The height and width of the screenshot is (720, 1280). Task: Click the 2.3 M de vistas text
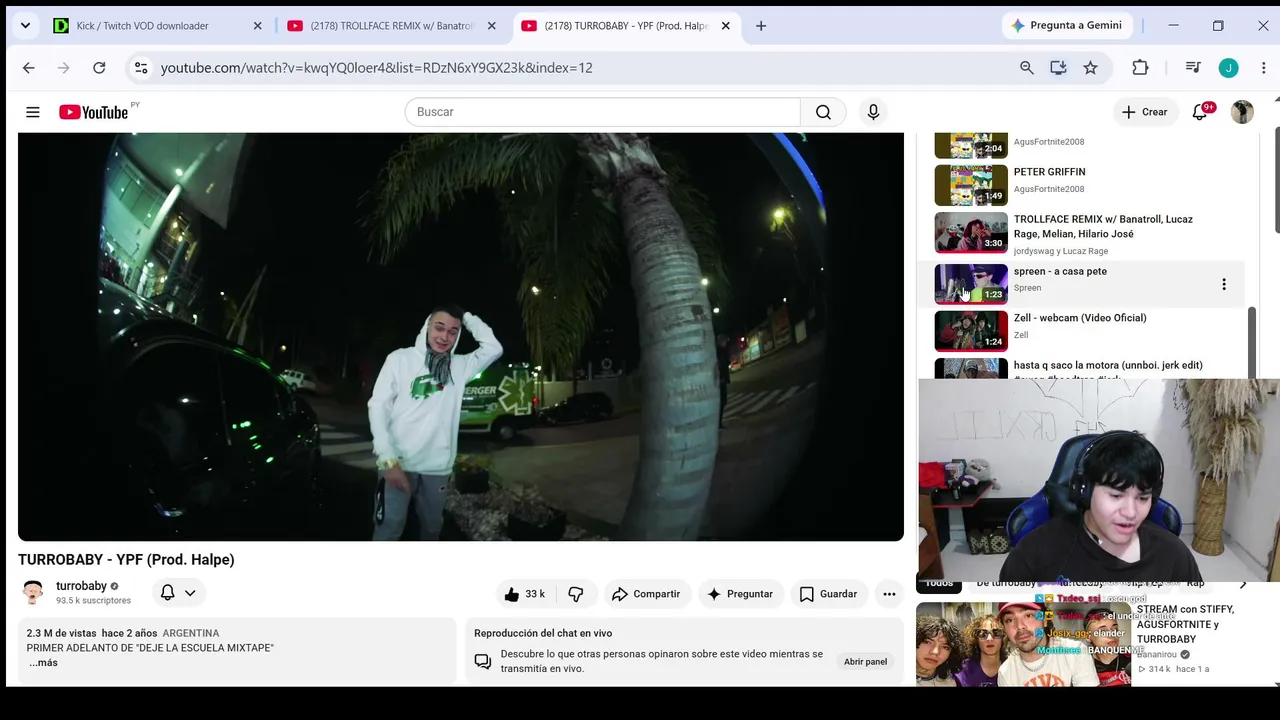[61, 633]
